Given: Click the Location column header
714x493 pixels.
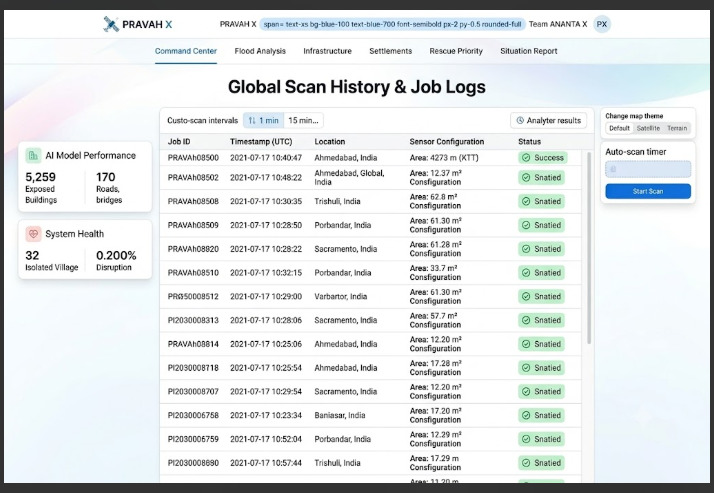Looking at the screenshot, I should 330,142.
